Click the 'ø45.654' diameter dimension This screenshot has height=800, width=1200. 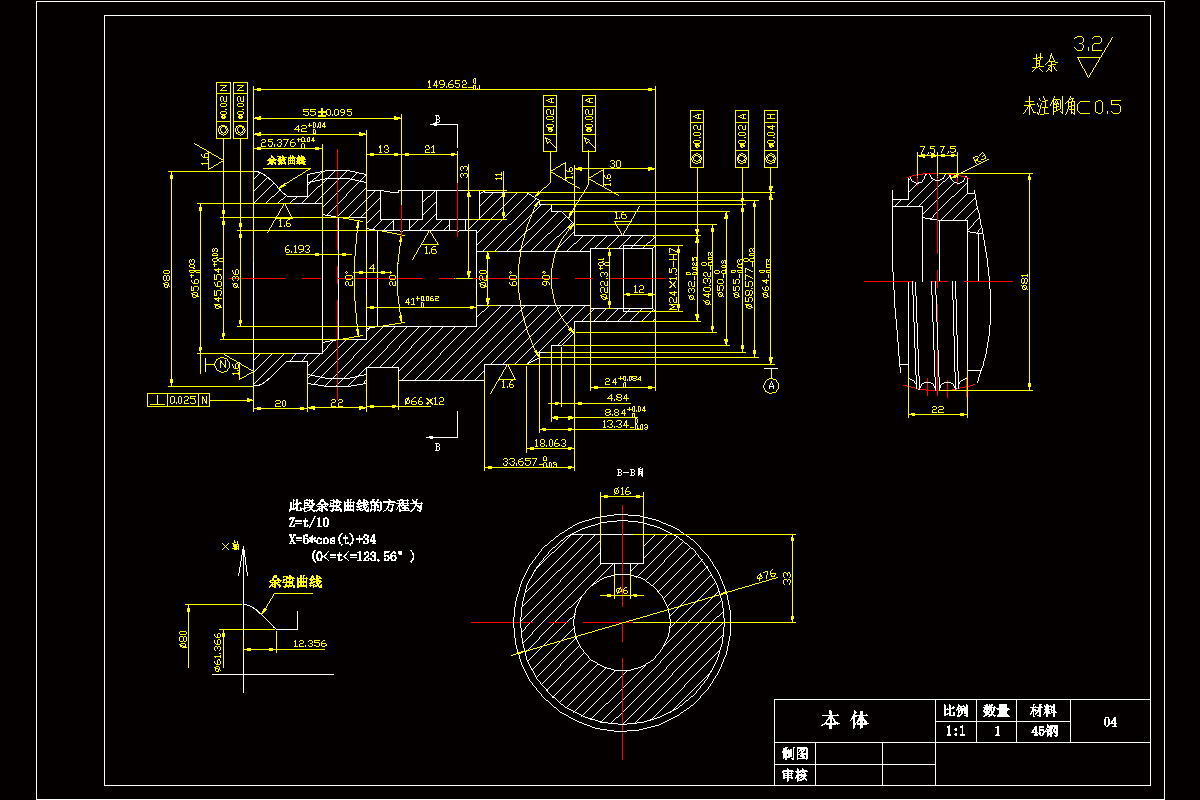click(x=217, y=278)
